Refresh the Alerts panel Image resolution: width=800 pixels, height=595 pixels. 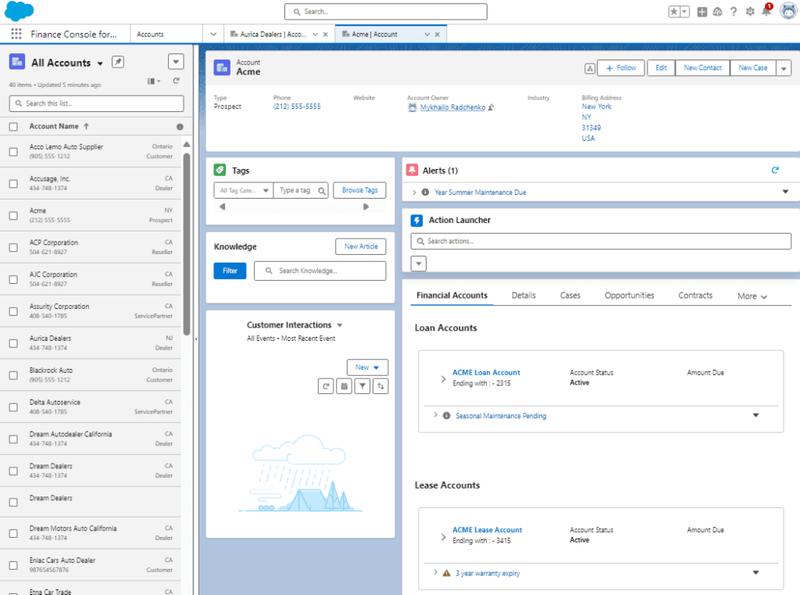(775, 170)
